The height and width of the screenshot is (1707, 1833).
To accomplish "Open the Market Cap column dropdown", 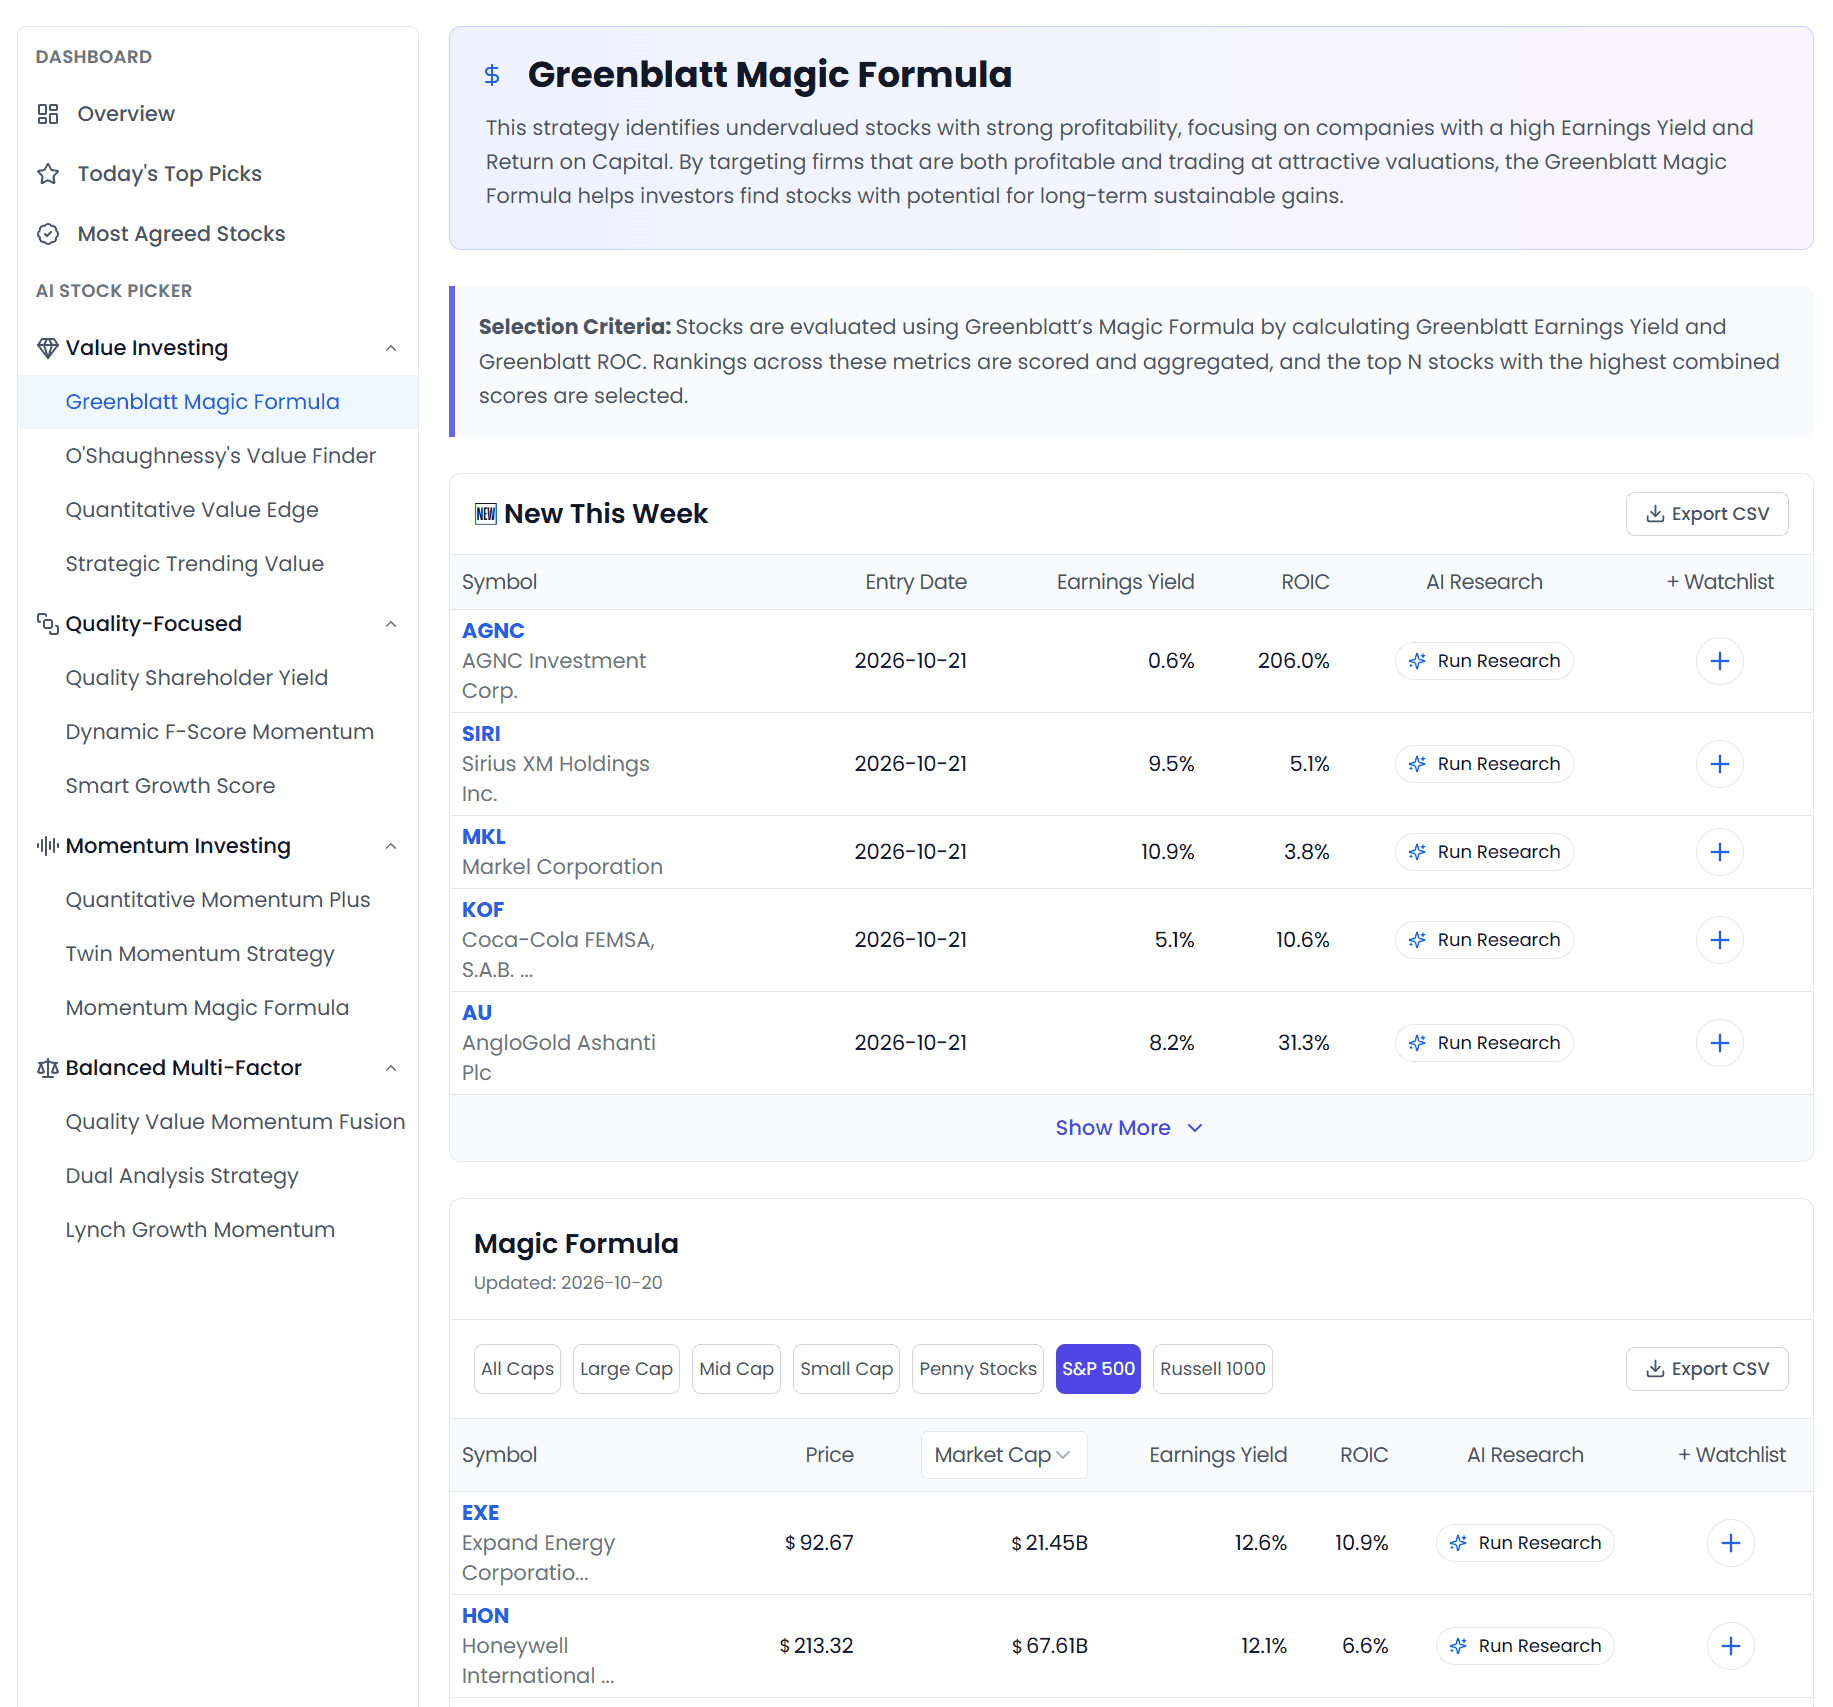I will pos(1003,1455).
